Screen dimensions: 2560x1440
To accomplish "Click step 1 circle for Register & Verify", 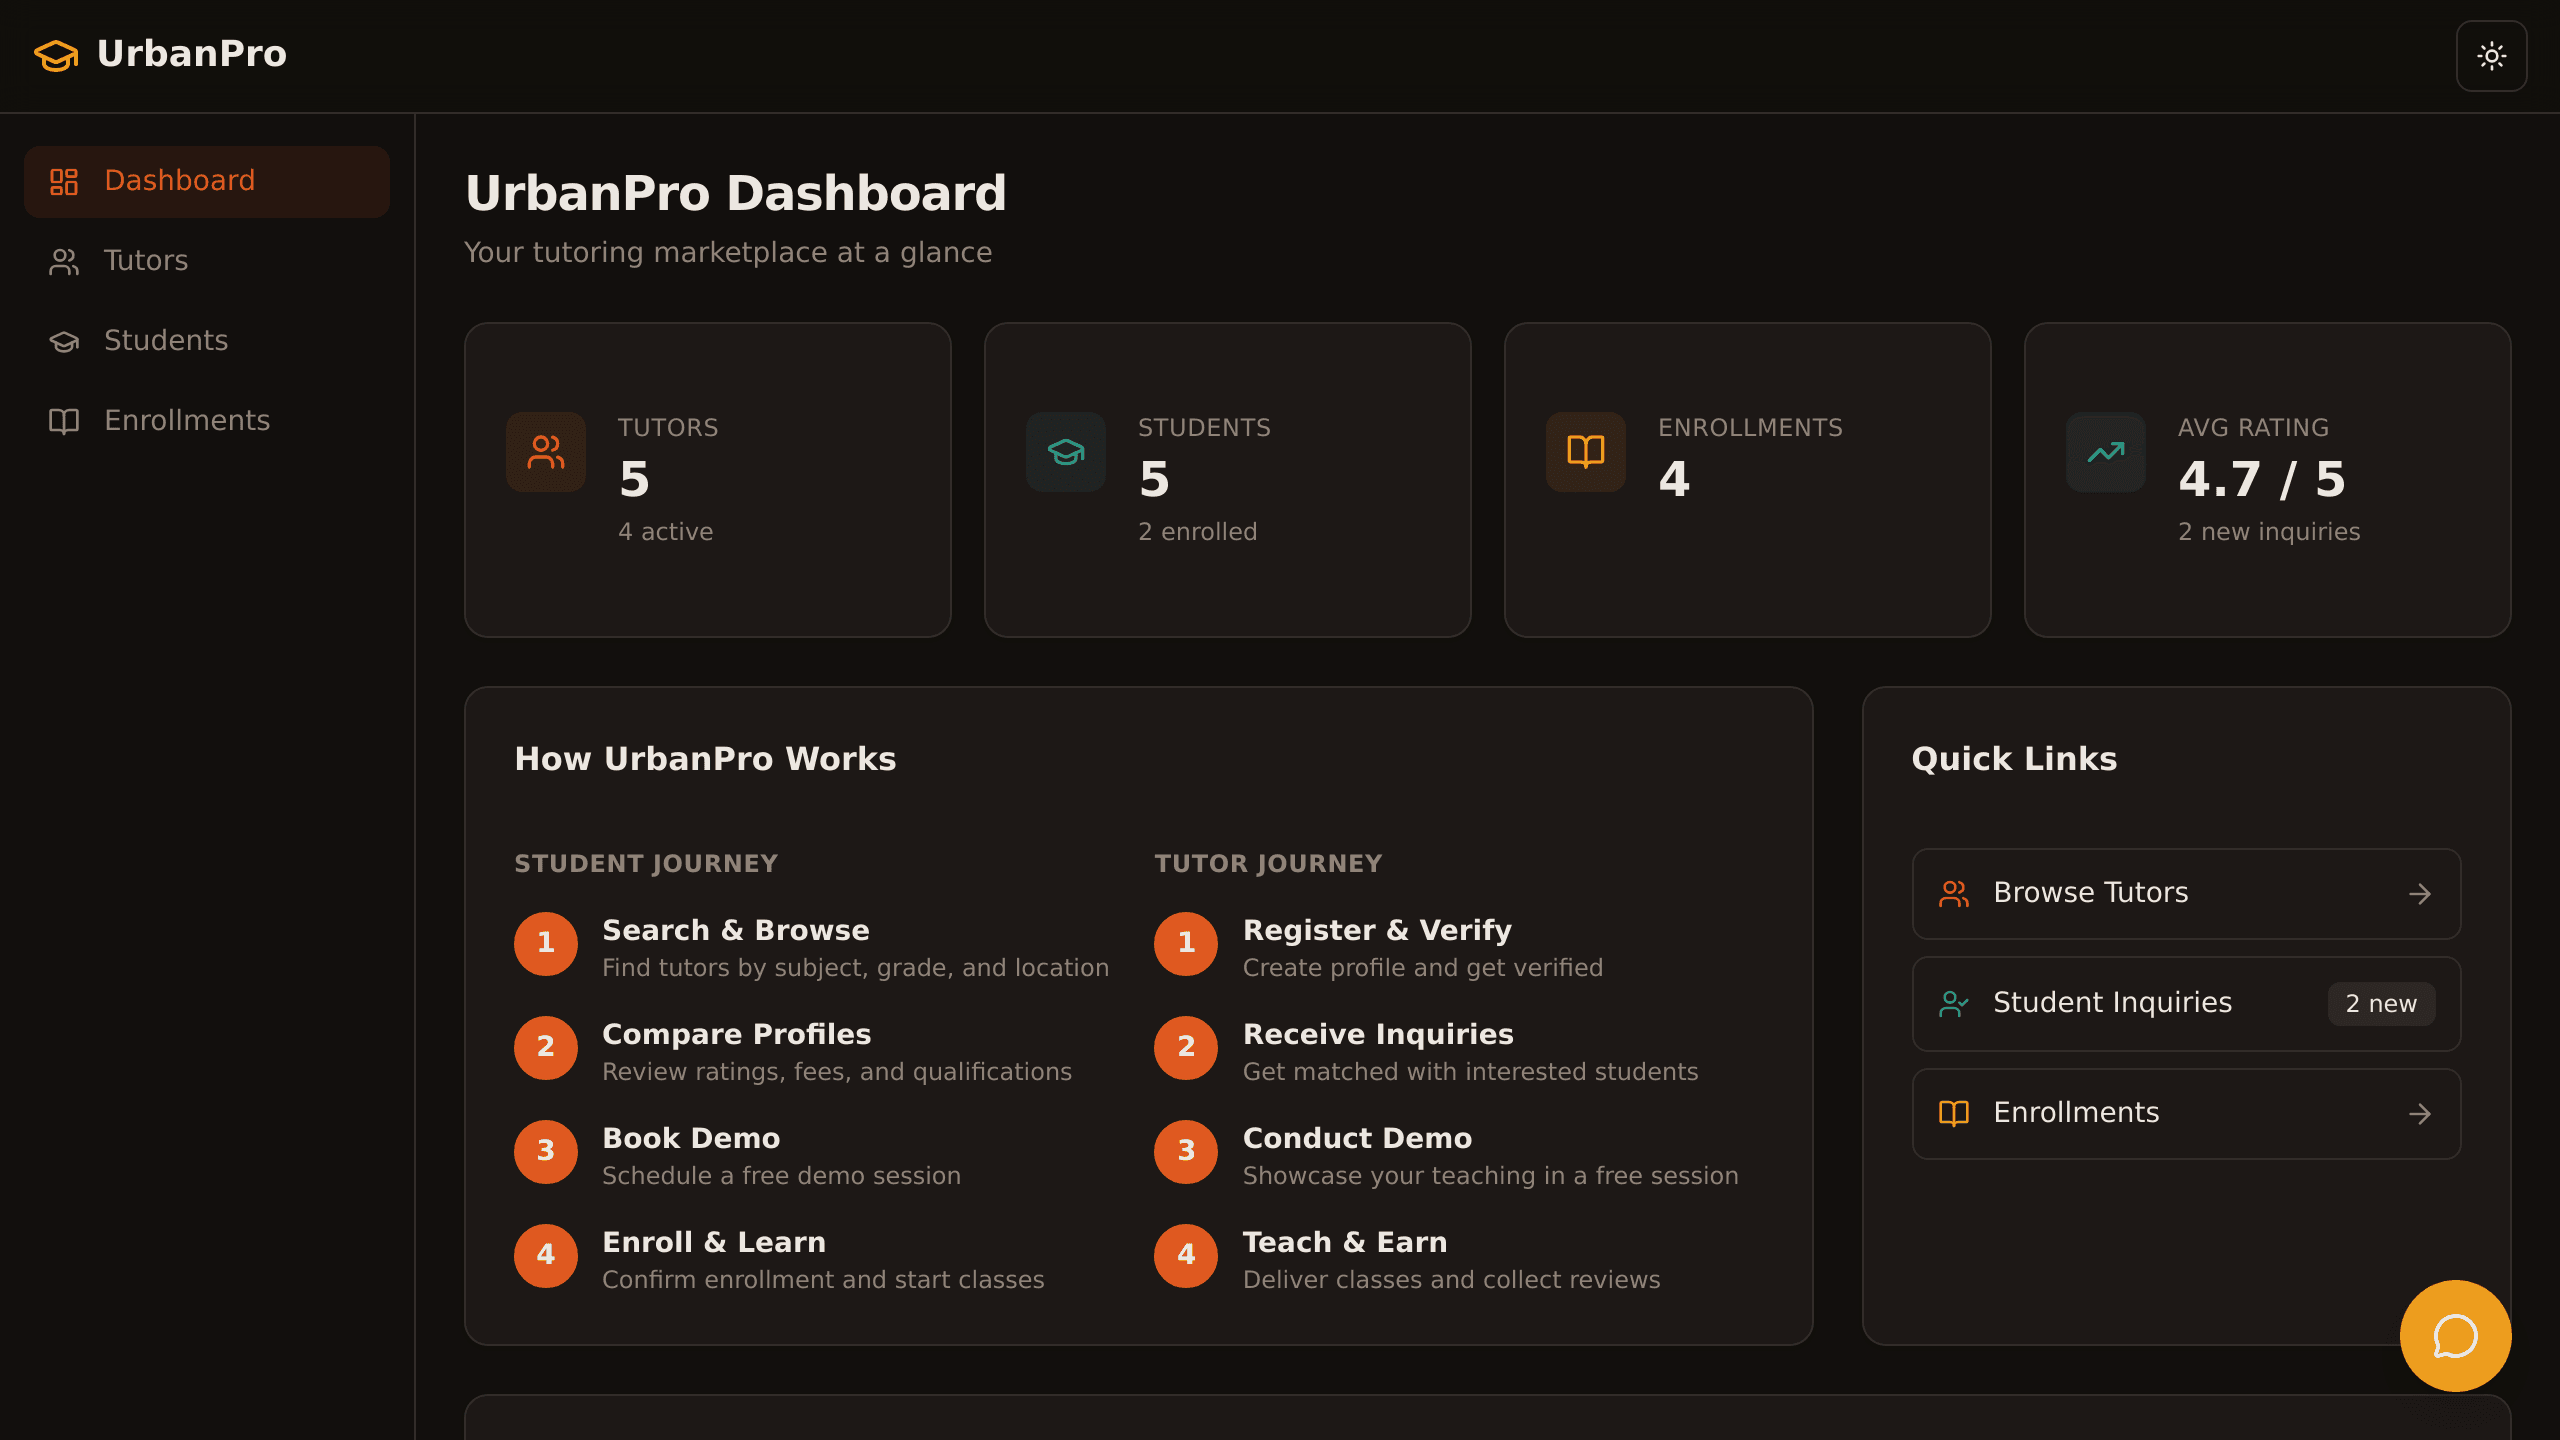I will click(1186, 943).
